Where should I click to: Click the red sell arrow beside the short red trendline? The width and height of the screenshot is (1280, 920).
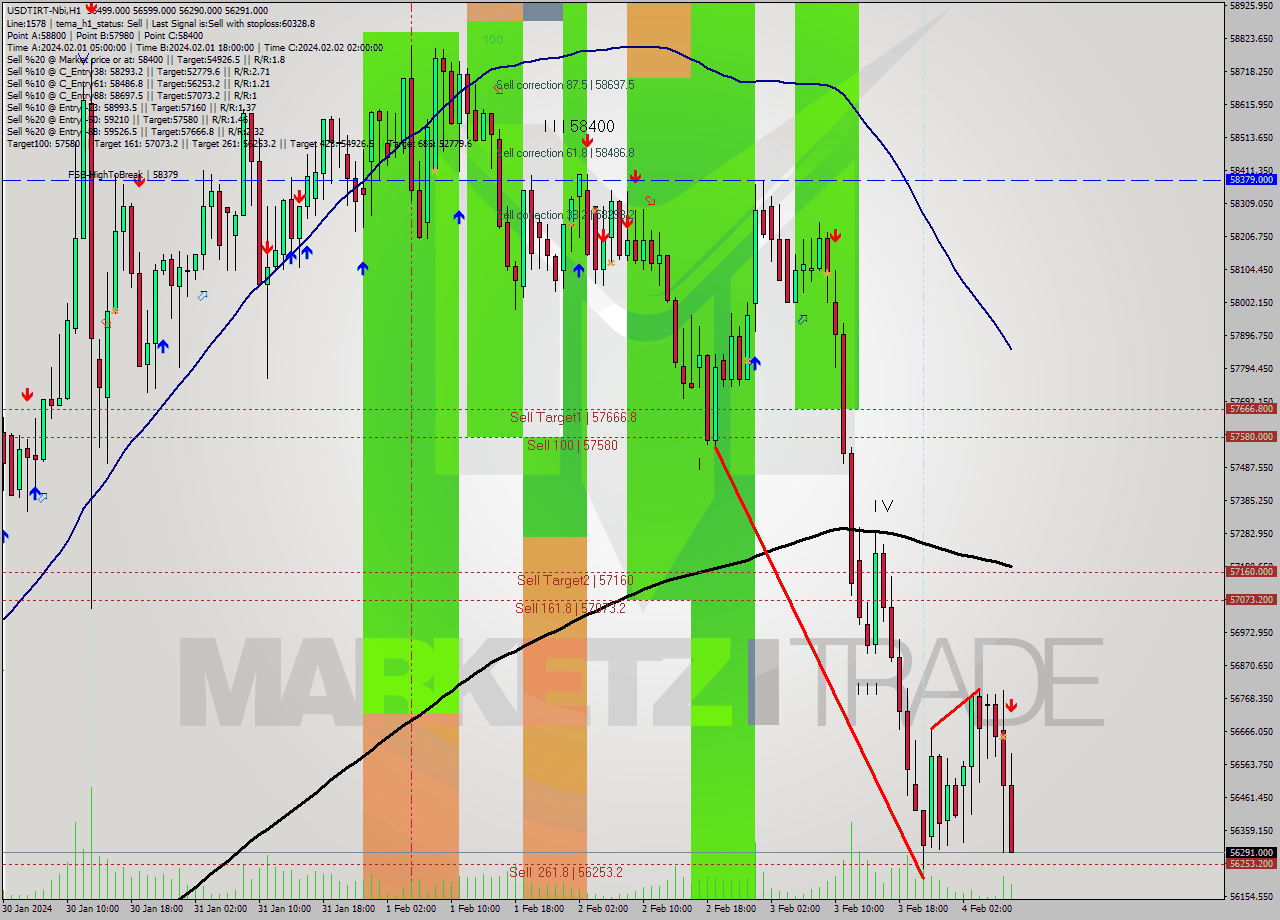point(1011,706)
